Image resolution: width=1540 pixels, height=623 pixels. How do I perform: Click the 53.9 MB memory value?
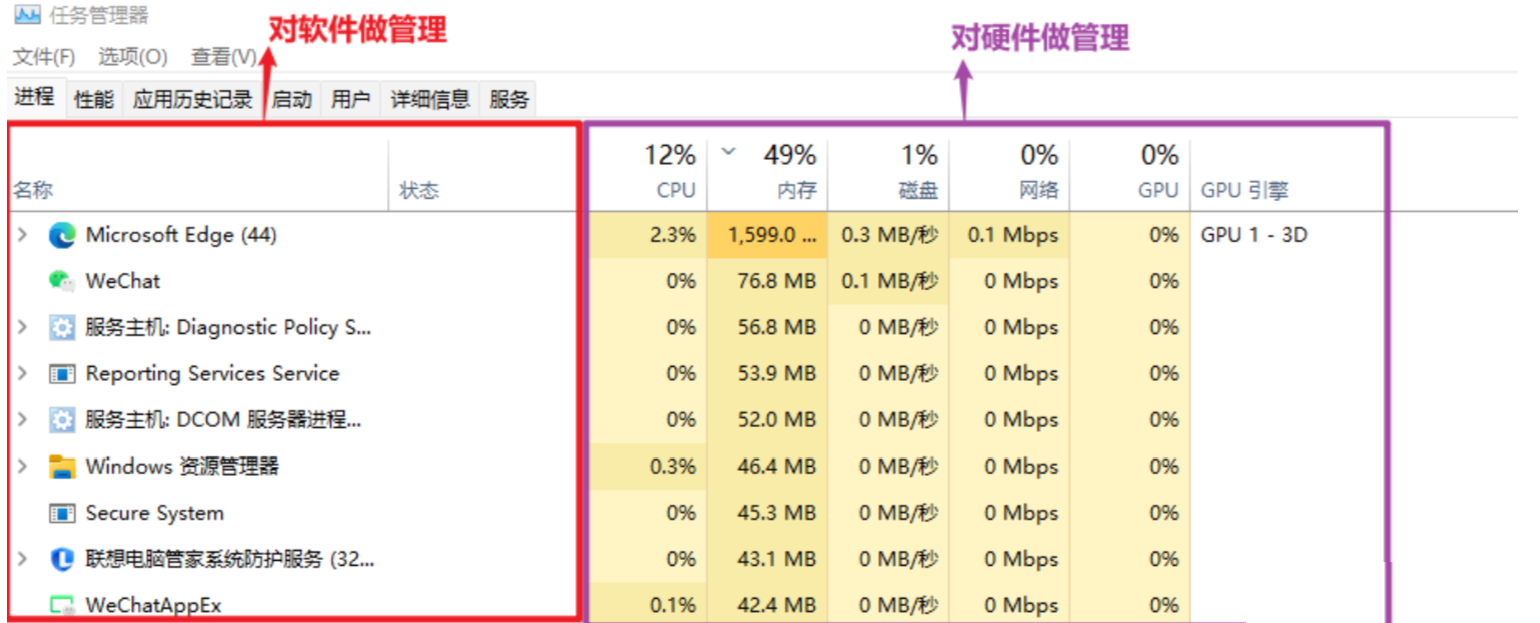pyautogui.click(x=775, y=373)
